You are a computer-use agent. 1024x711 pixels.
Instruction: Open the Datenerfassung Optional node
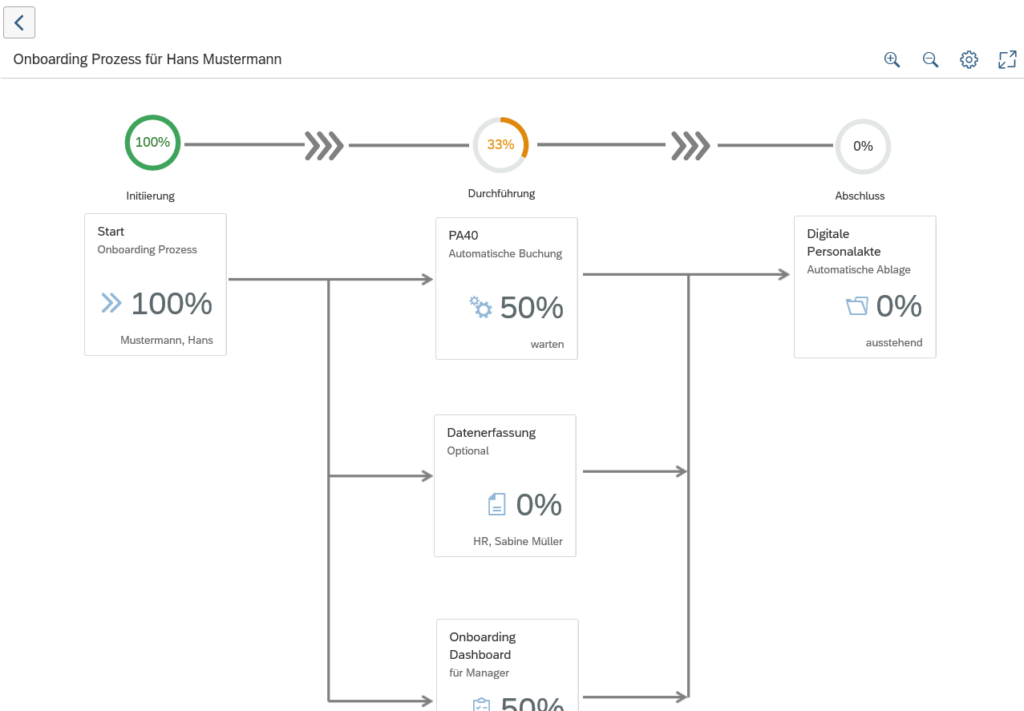504,485
